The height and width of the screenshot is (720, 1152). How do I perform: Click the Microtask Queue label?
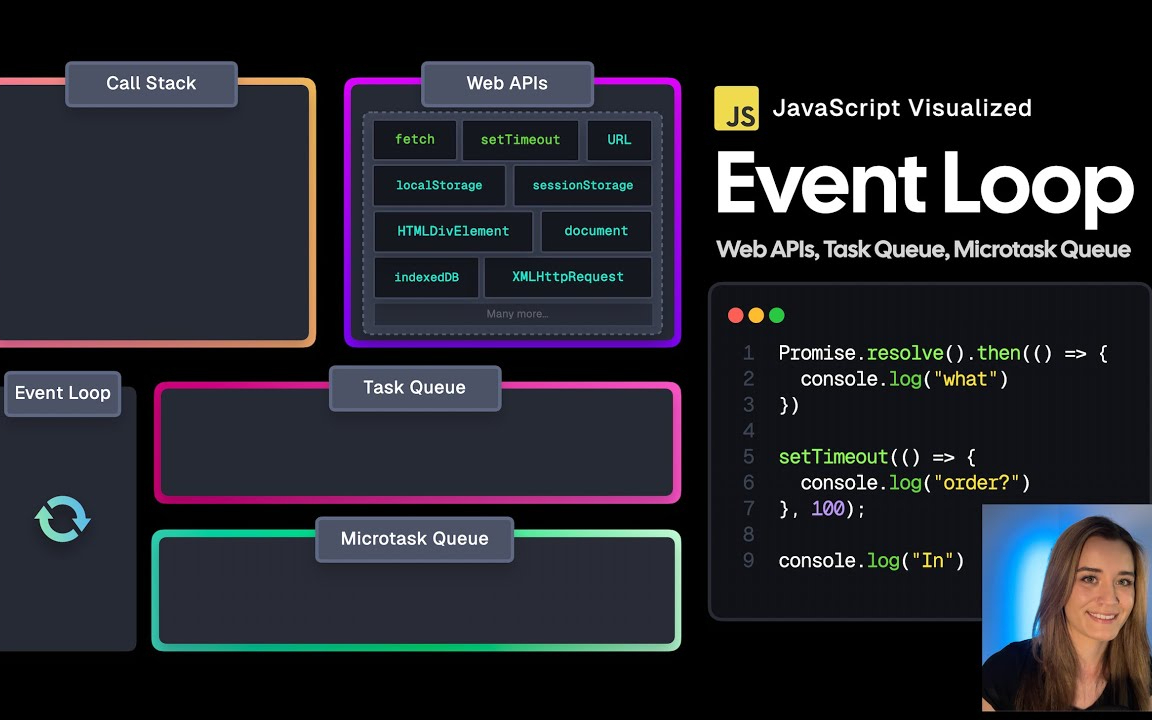click(x=414, y=539)
